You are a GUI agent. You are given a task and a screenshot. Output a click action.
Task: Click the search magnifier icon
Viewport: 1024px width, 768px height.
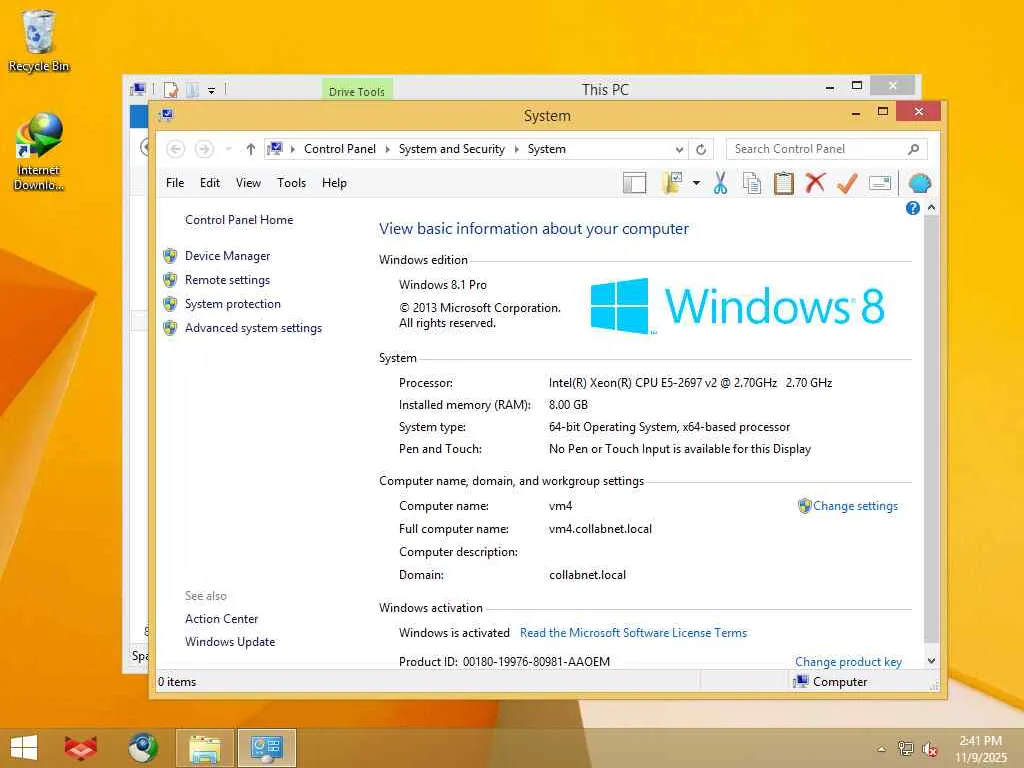click(x=913, y=149)
